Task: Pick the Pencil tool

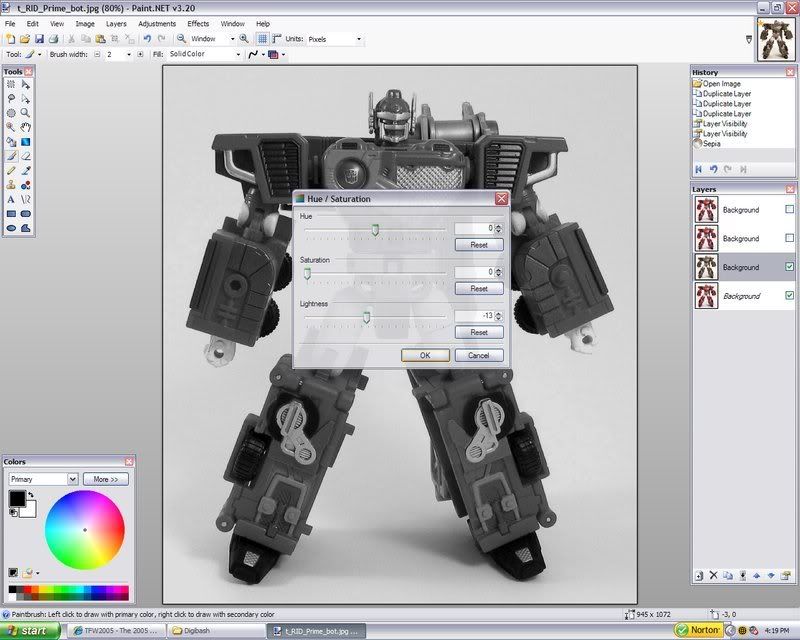Action: pyautogui.click(x=11, y=170)
